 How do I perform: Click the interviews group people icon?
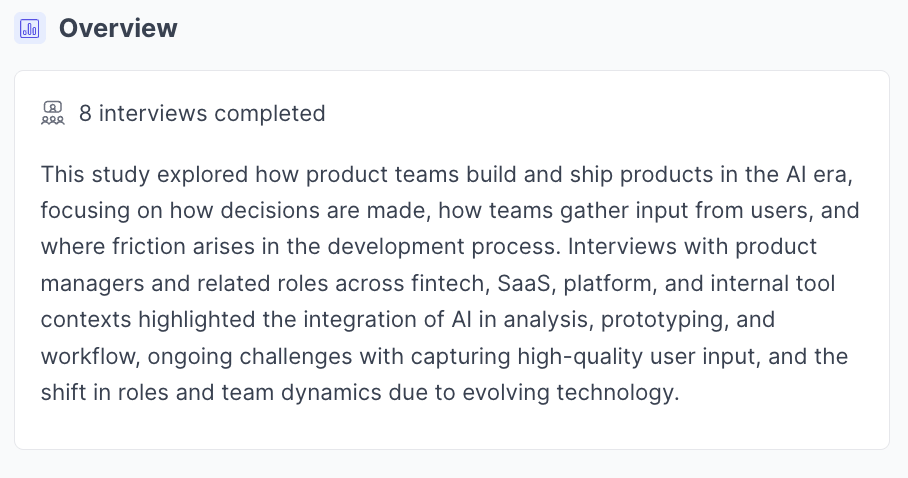pos(53,113)
